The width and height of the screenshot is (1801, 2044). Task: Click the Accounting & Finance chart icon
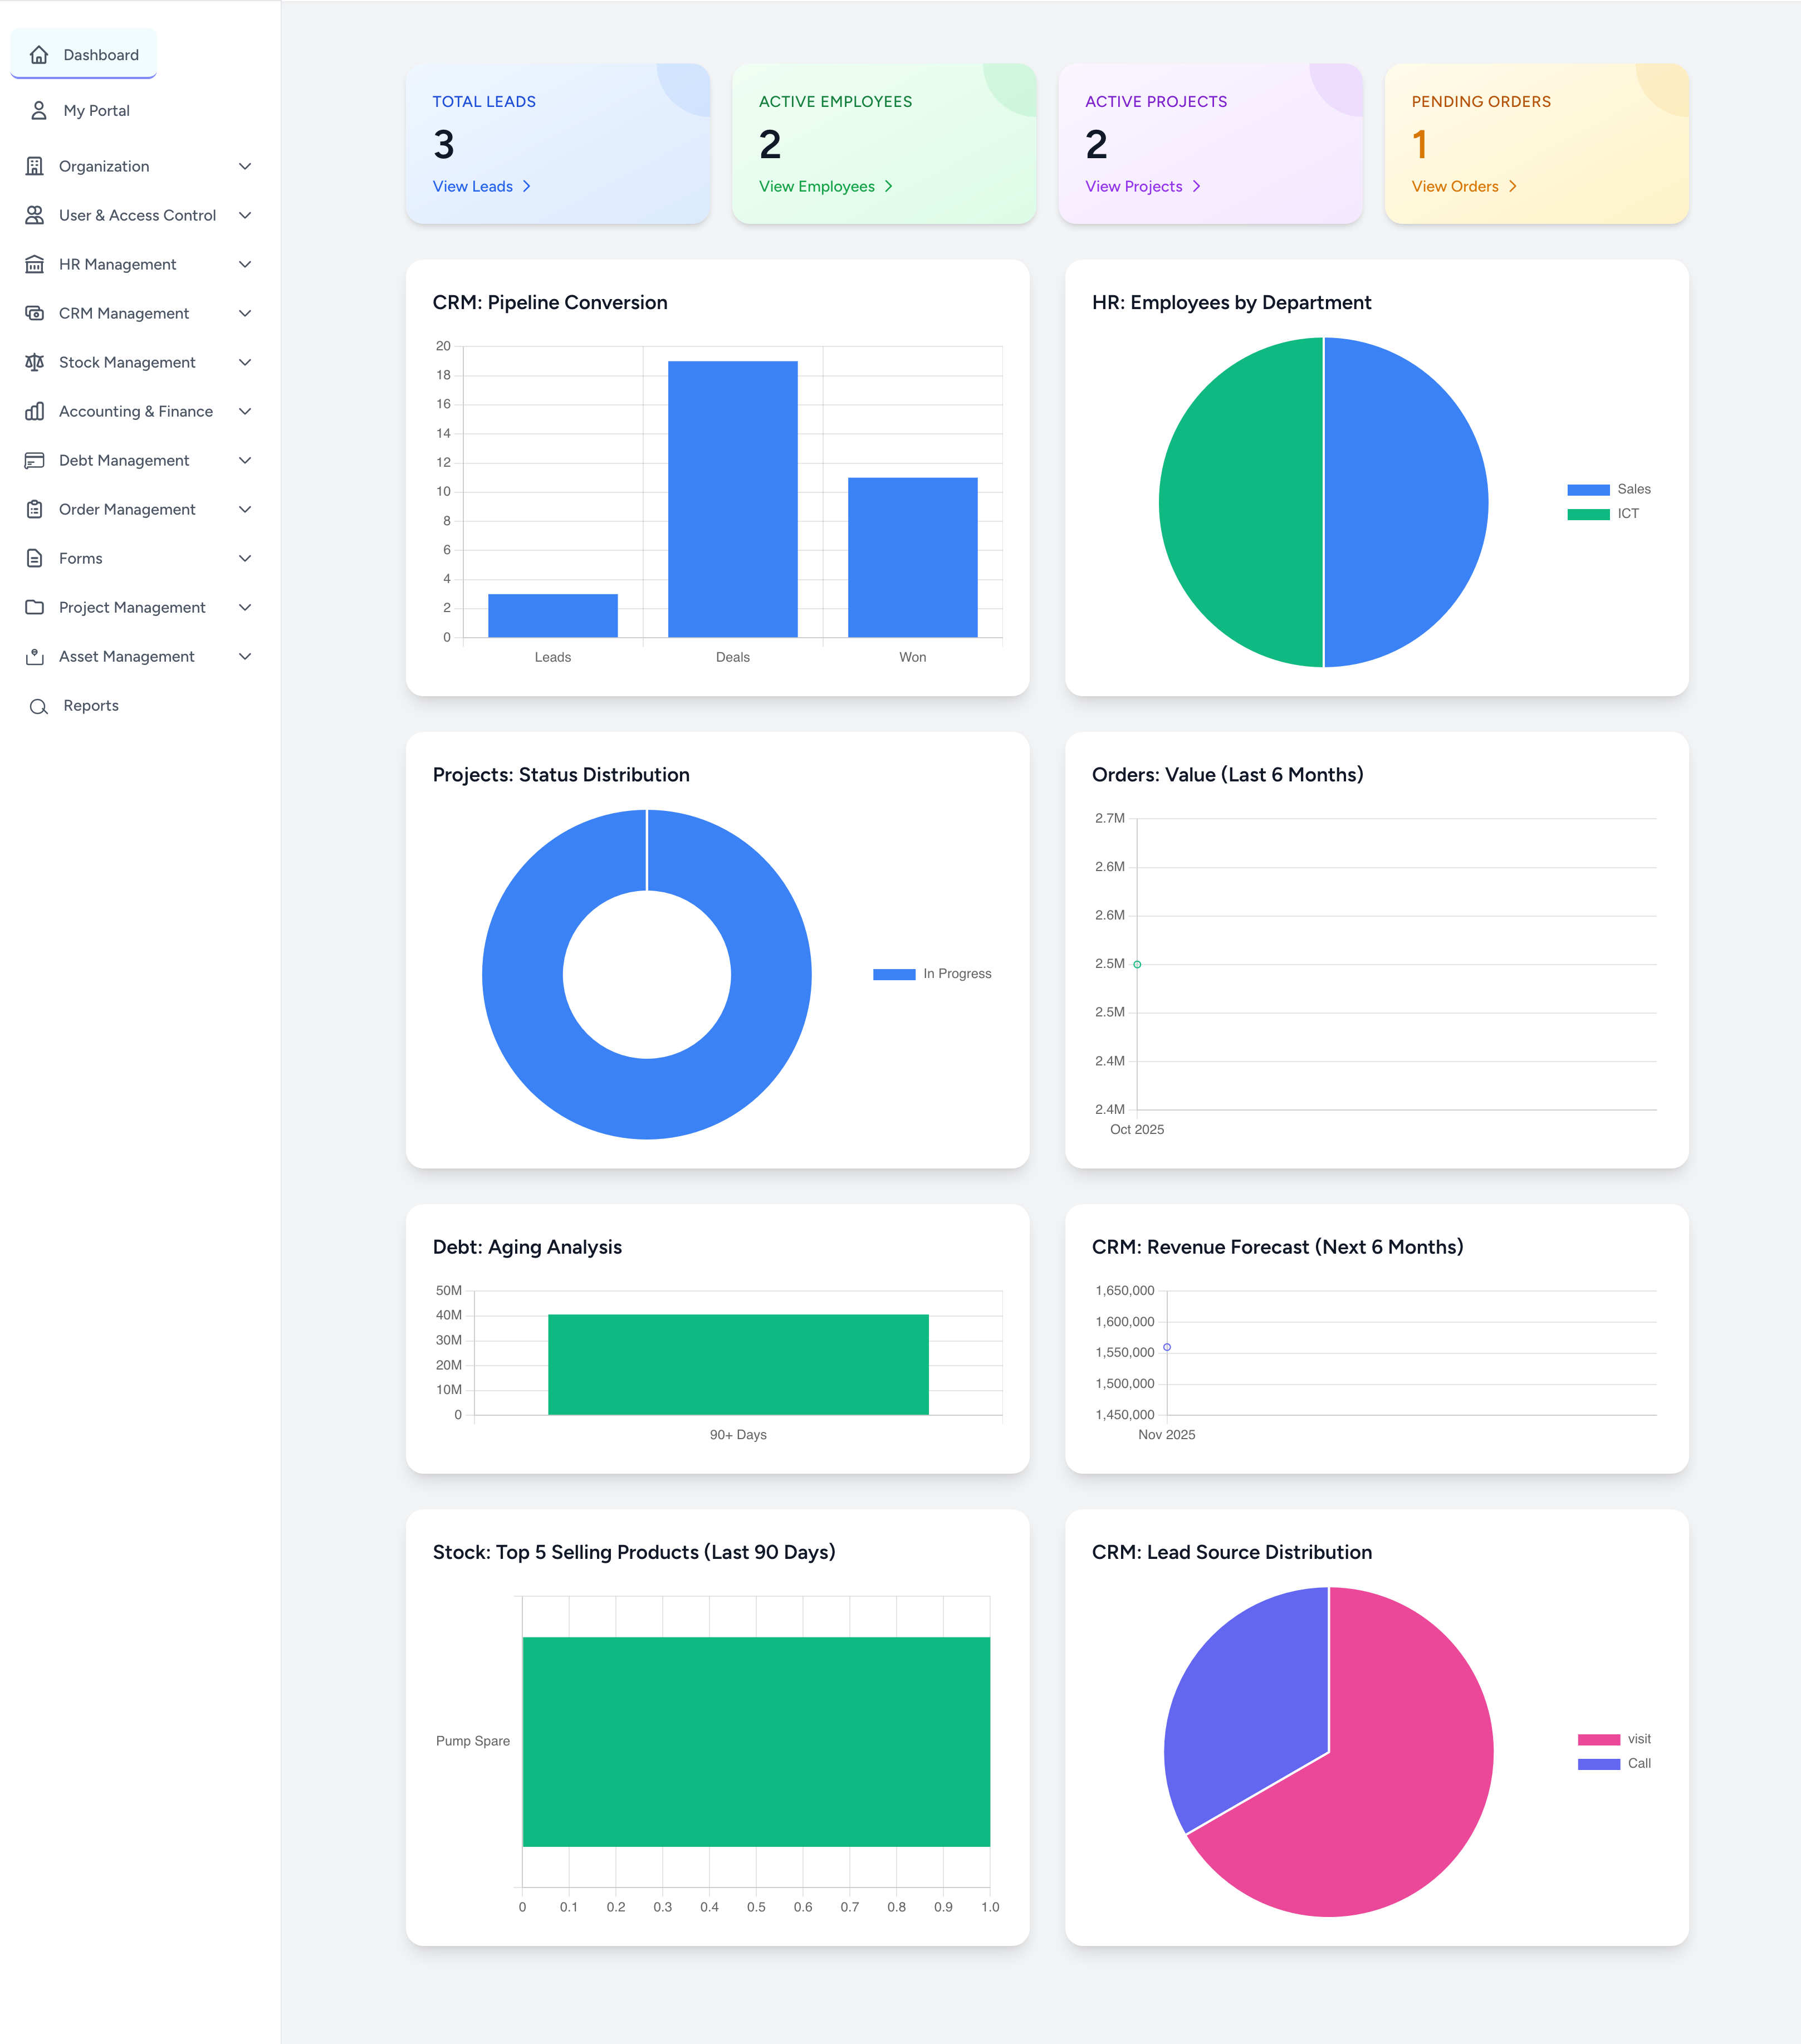click(x=33, y=411)
